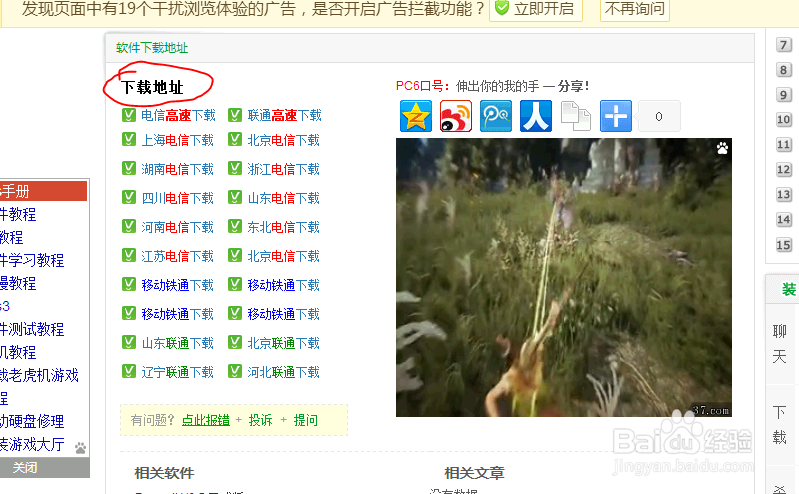Screen dimensions: 799x494
Task: Click green check icon beside 联通高速下载
Action: click(235, 115)
